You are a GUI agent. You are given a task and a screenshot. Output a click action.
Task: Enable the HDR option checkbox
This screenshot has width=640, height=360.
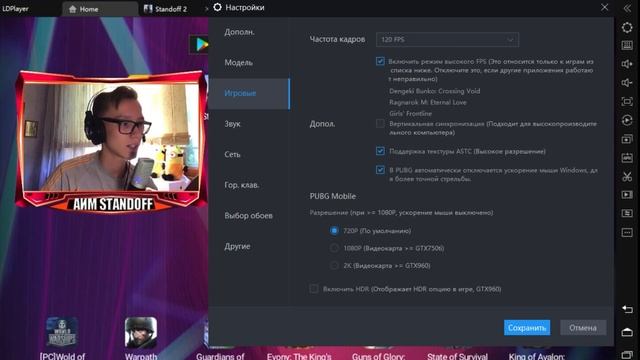(313, 289)
